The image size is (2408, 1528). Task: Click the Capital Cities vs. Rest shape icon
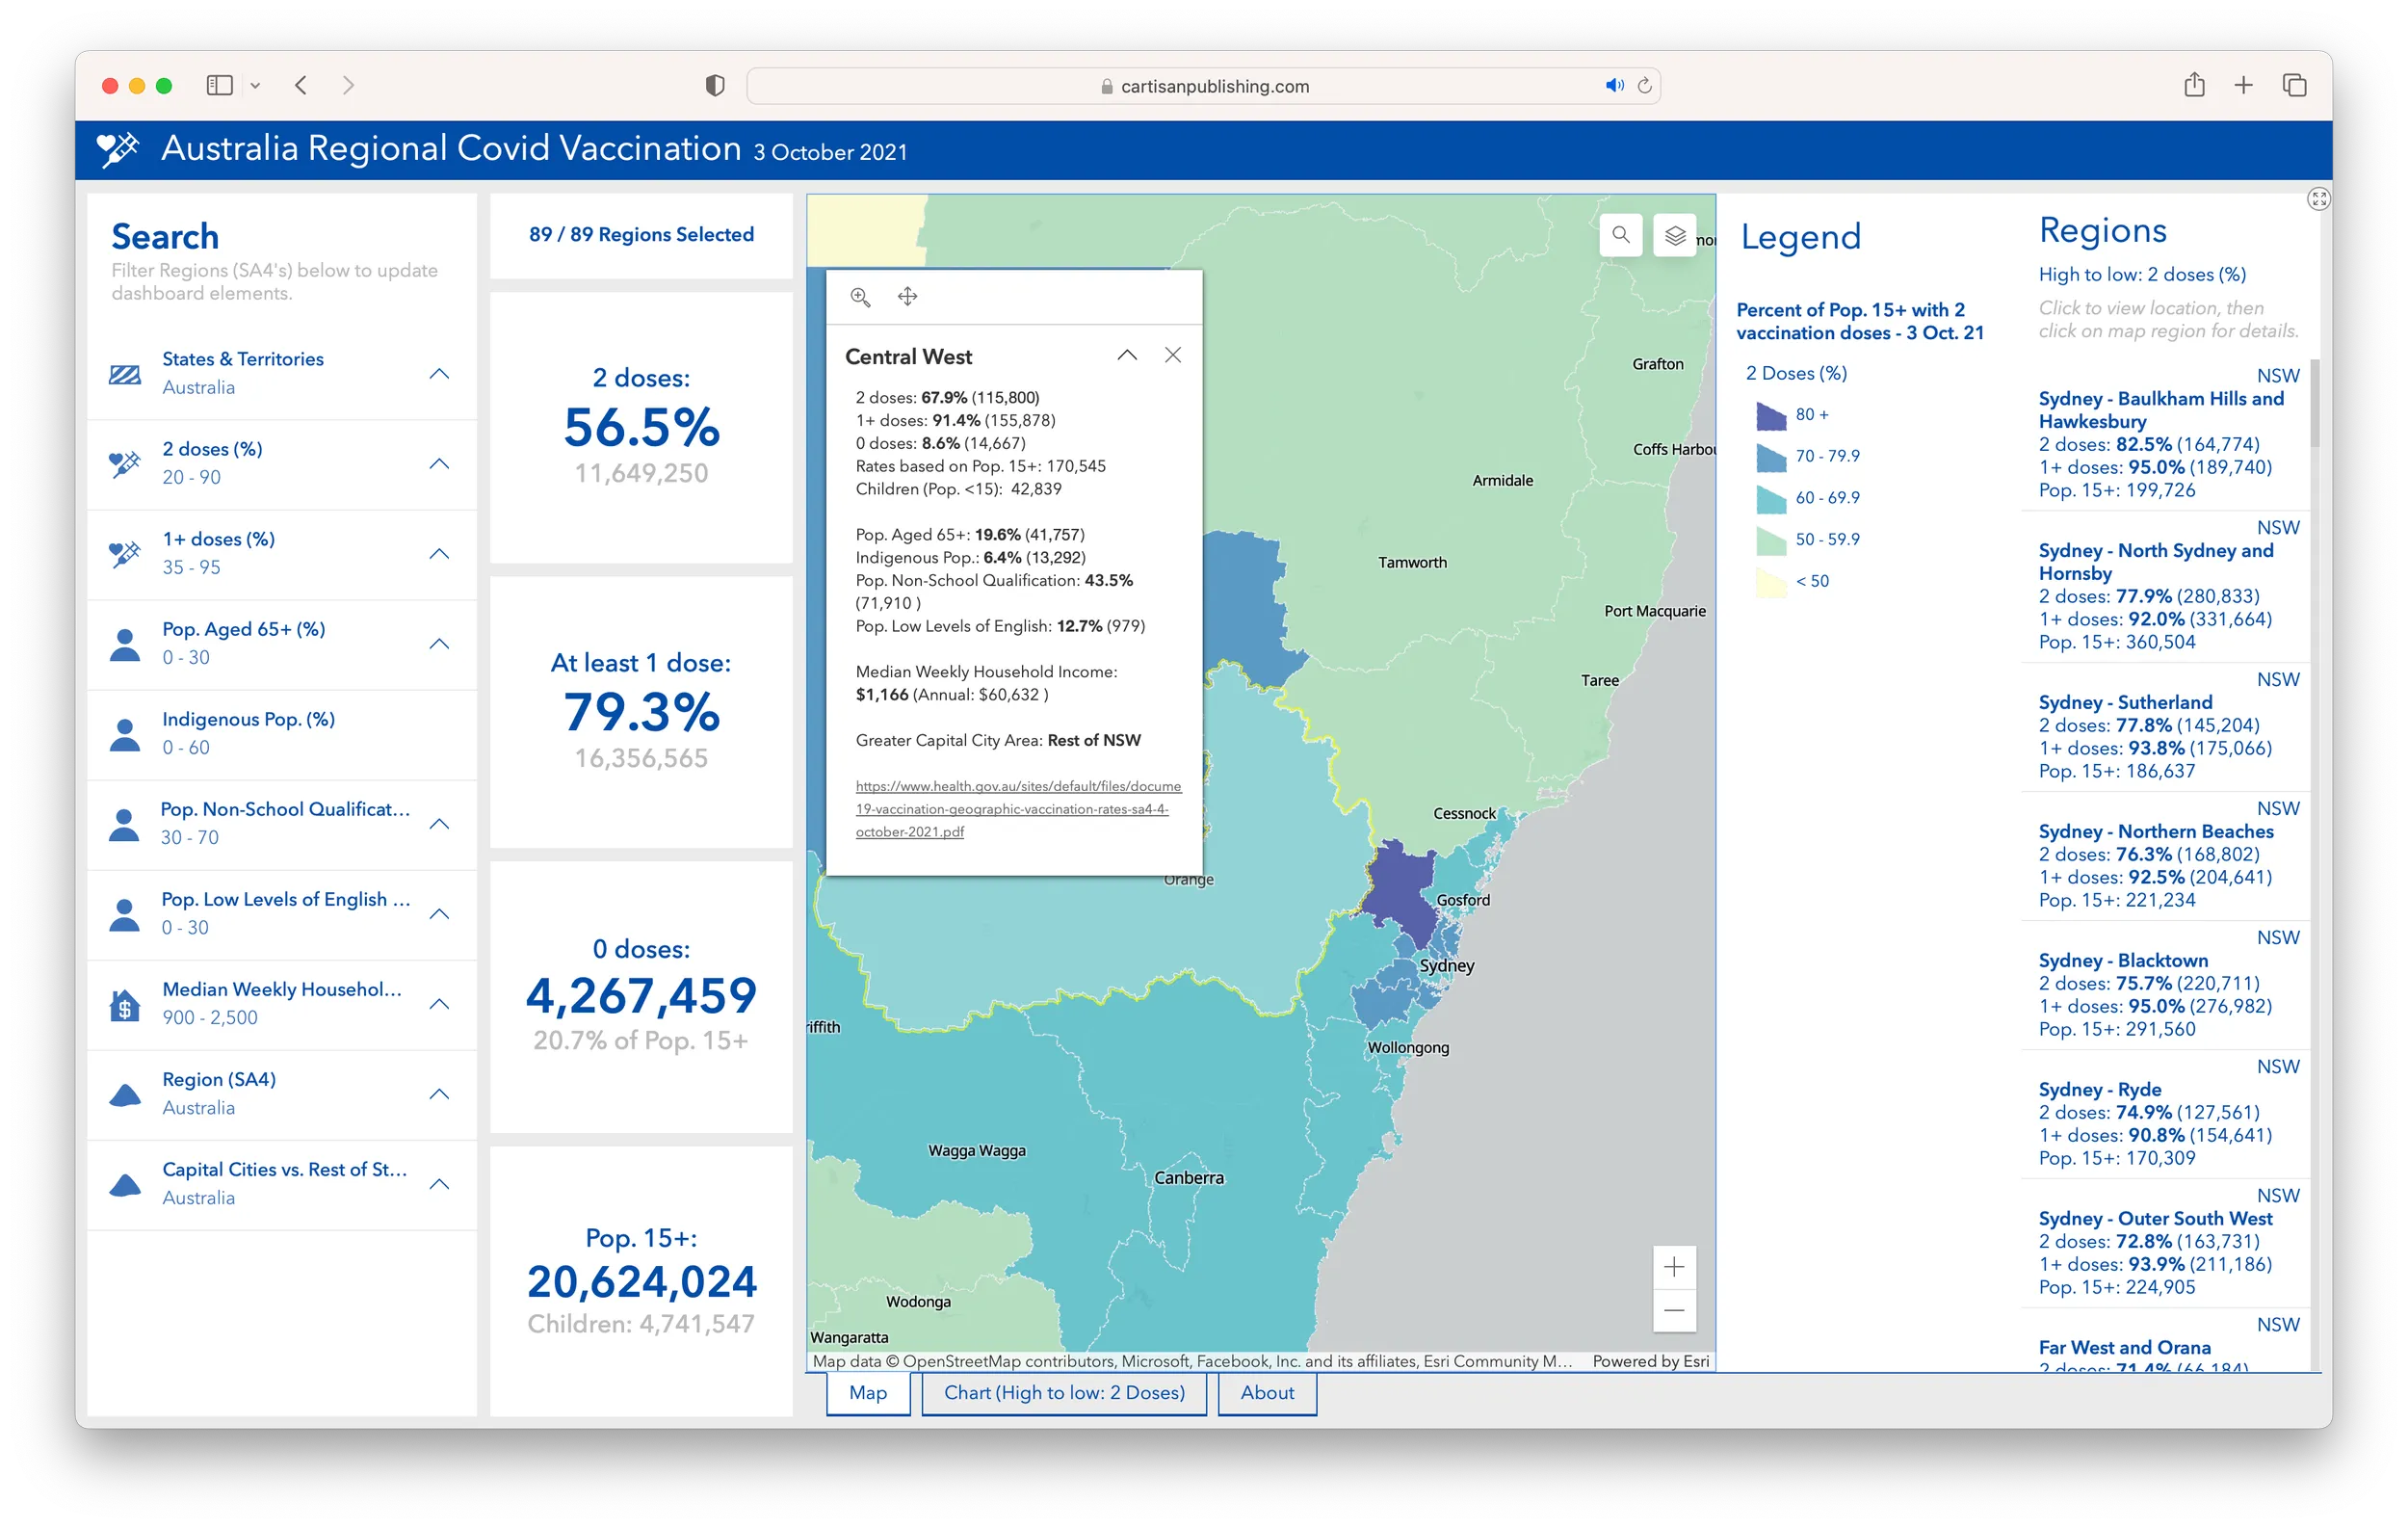(x=125, y=1184)
